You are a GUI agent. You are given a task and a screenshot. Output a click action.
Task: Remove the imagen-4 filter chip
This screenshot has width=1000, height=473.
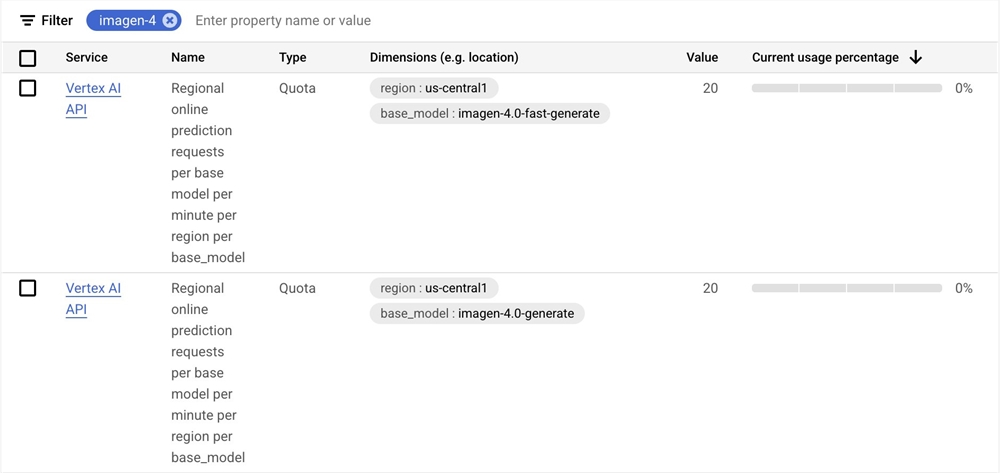coord(170,21)
